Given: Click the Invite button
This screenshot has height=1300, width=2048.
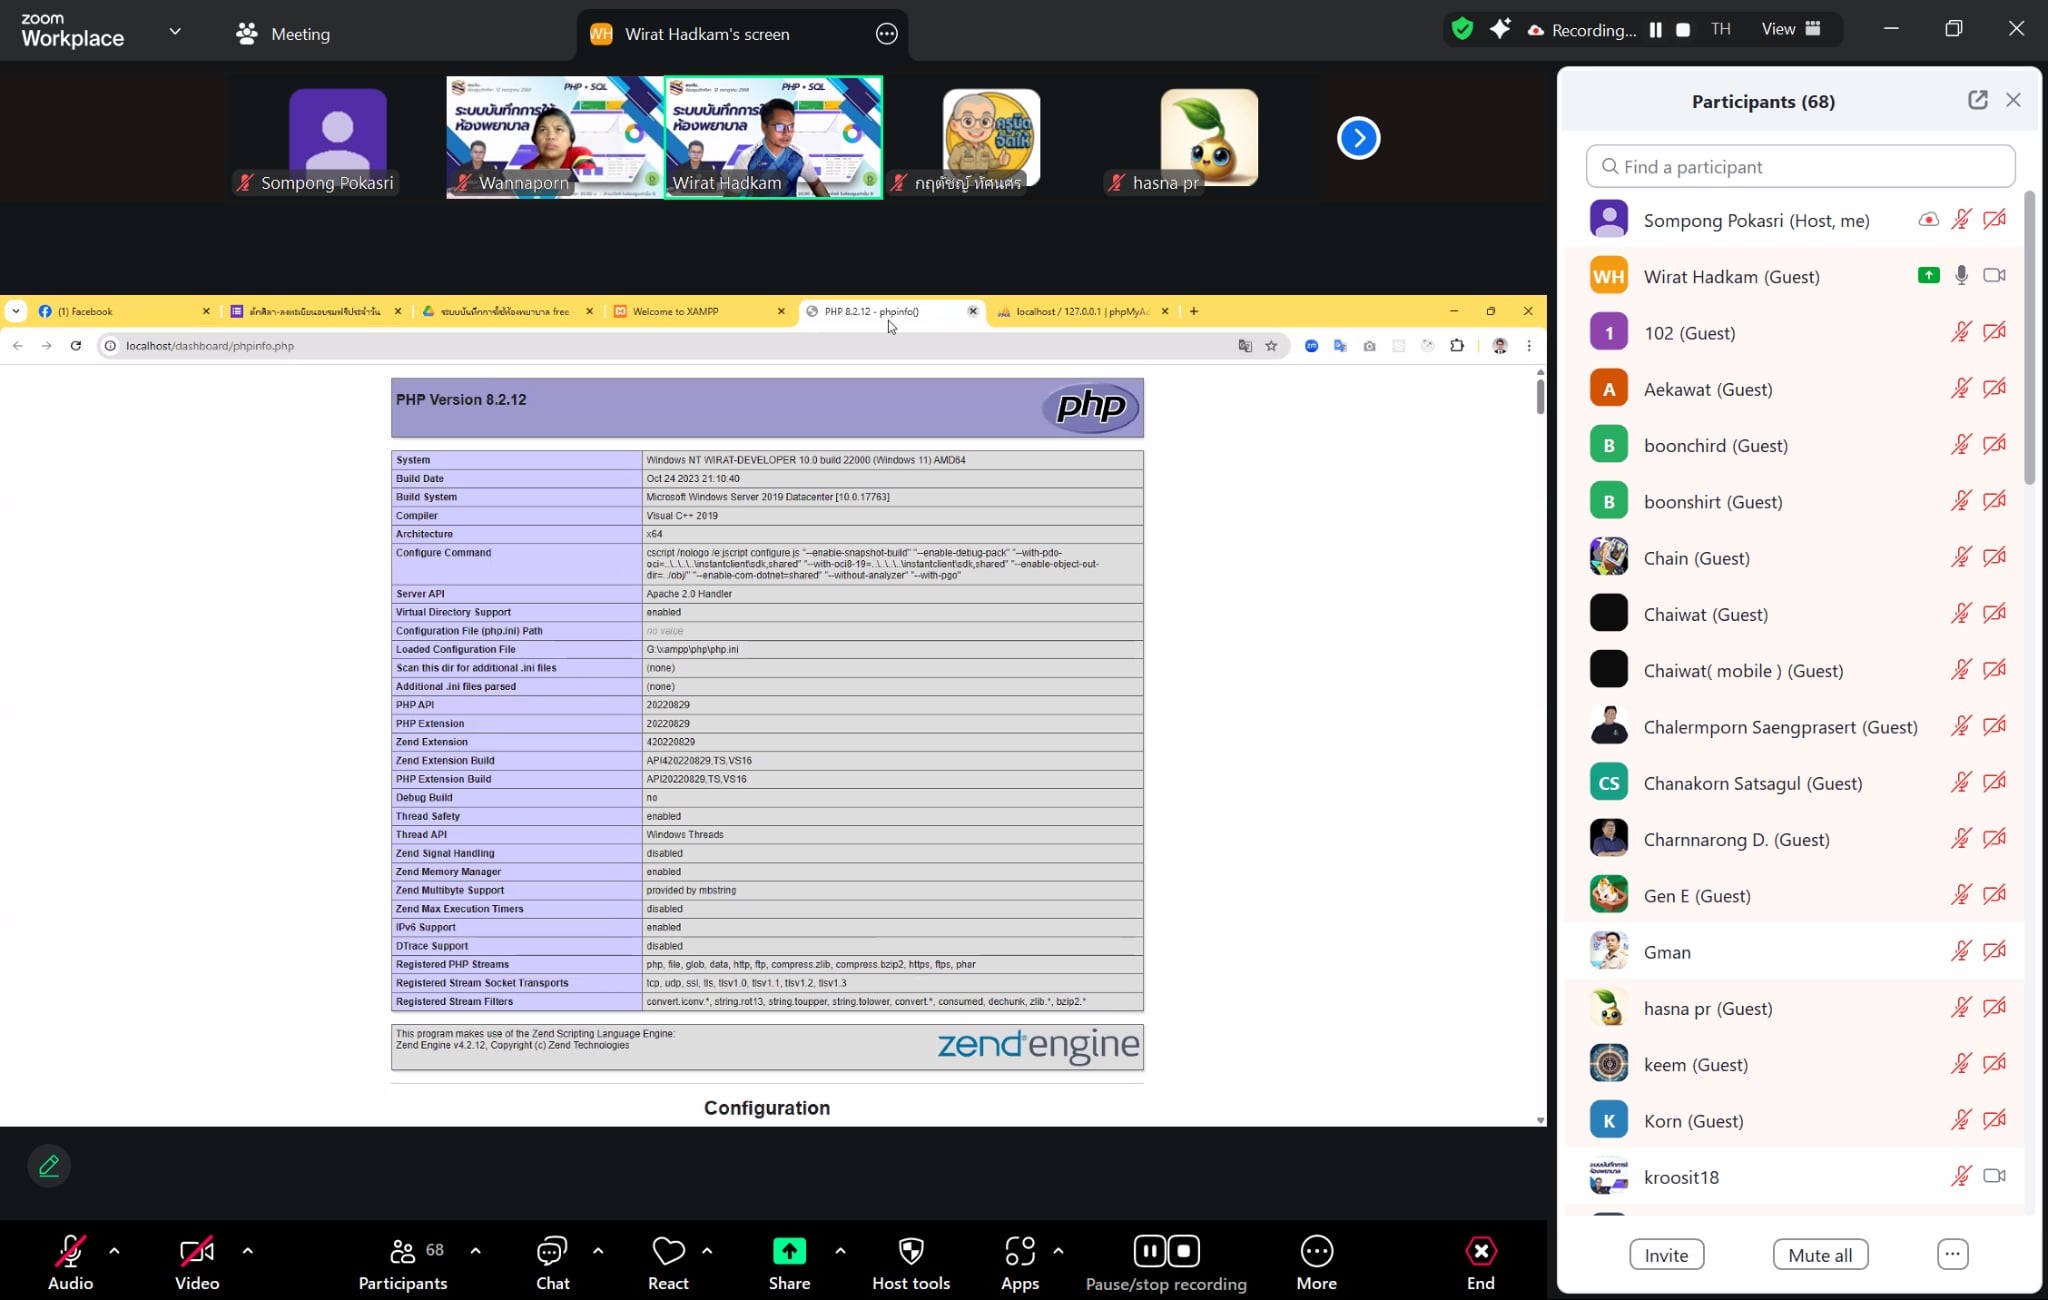Looking at the screenshot, I should point(1666,1255).
